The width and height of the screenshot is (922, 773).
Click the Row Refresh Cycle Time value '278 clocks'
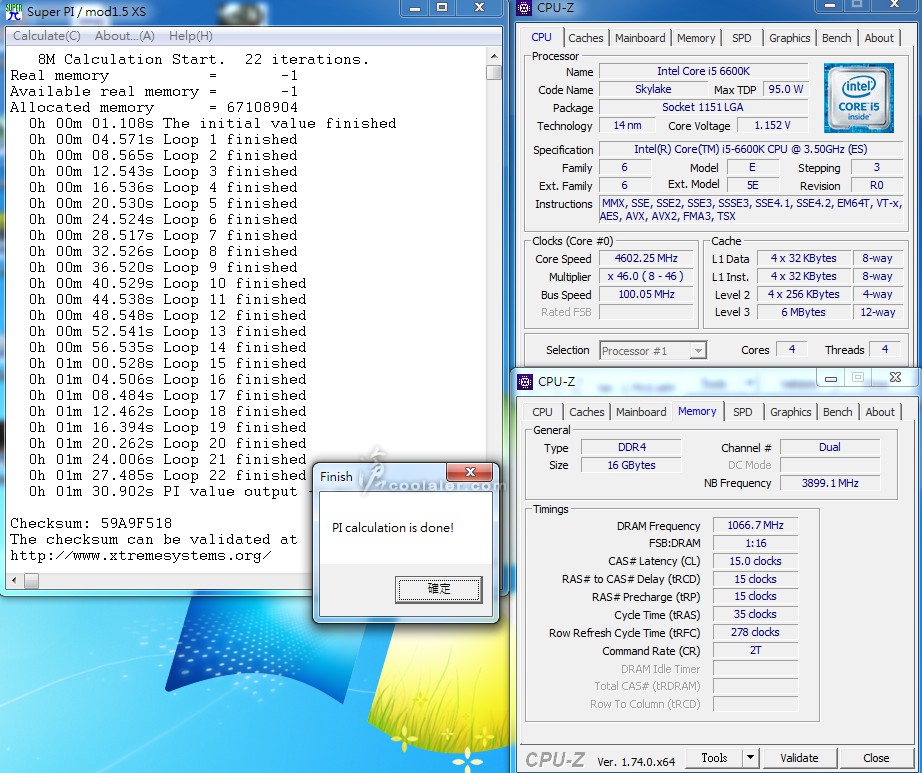pyautogui.click(x=755, y=633)
